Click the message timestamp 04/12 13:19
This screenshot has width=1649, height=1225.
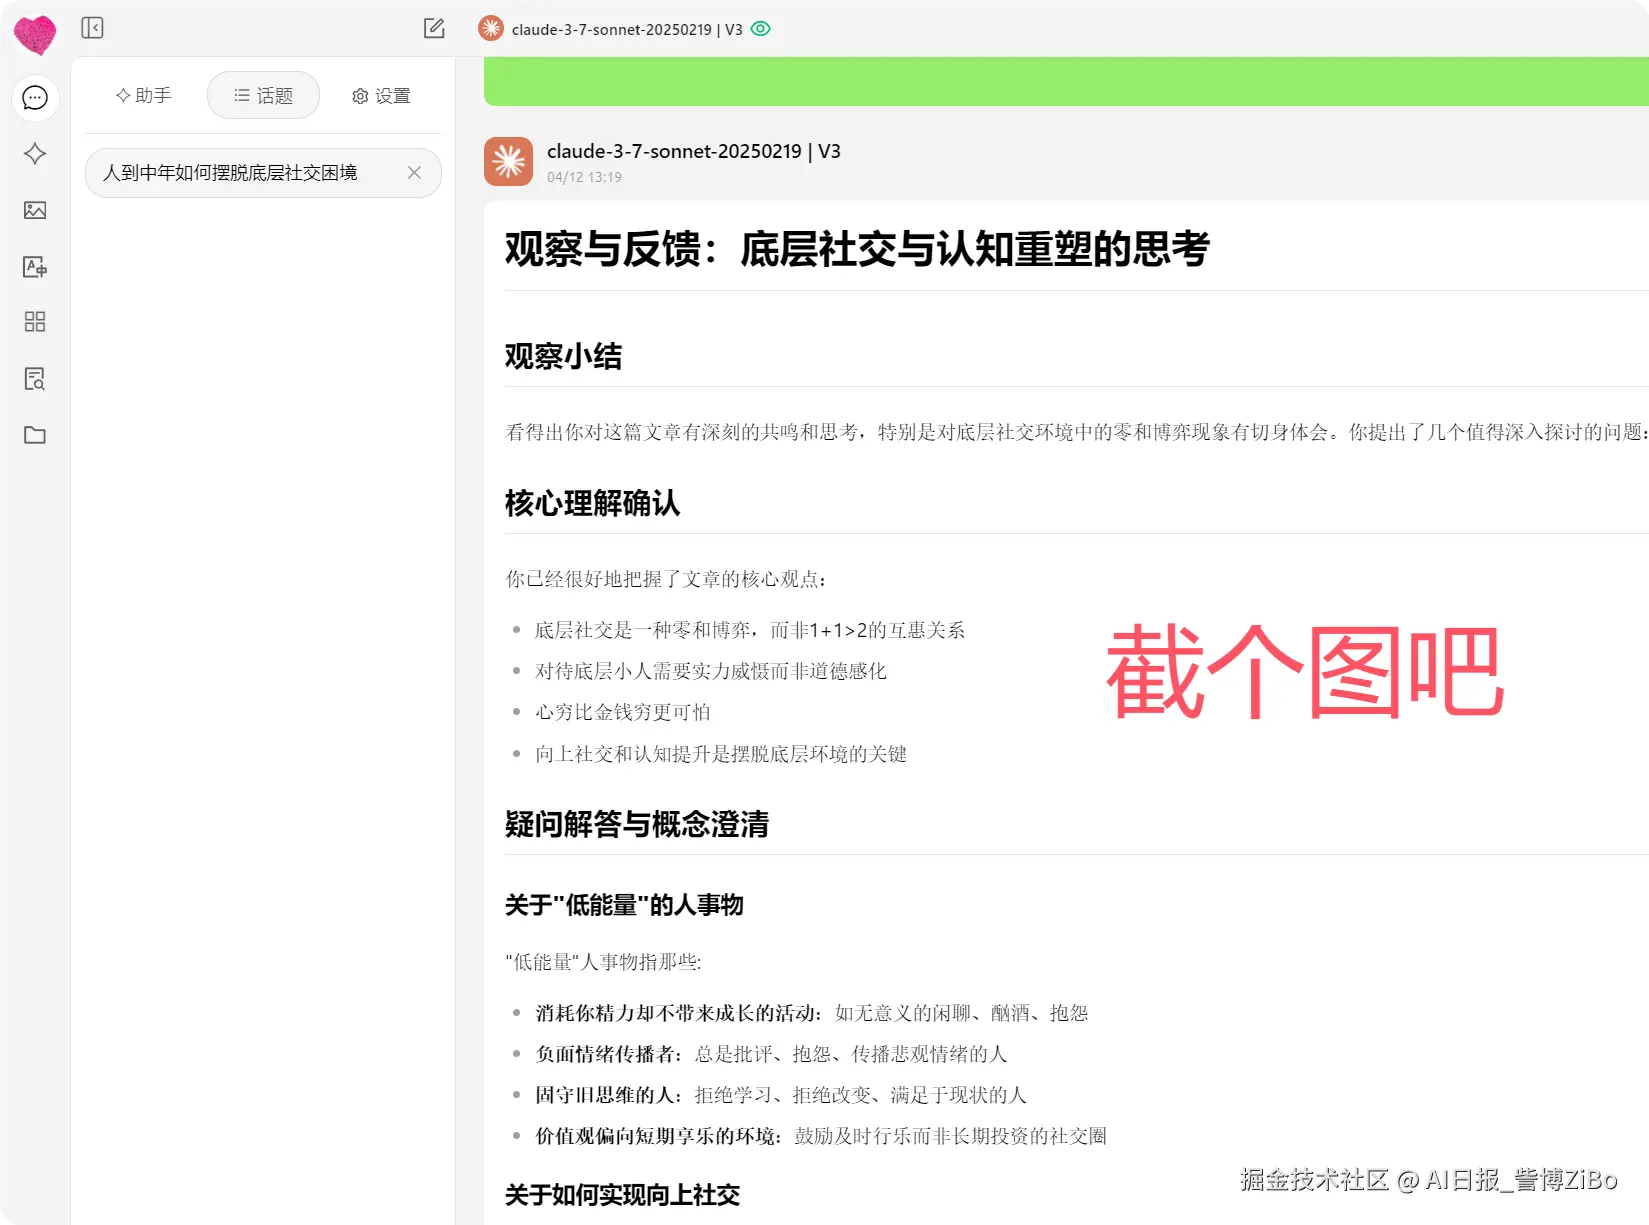coord(585,177)
